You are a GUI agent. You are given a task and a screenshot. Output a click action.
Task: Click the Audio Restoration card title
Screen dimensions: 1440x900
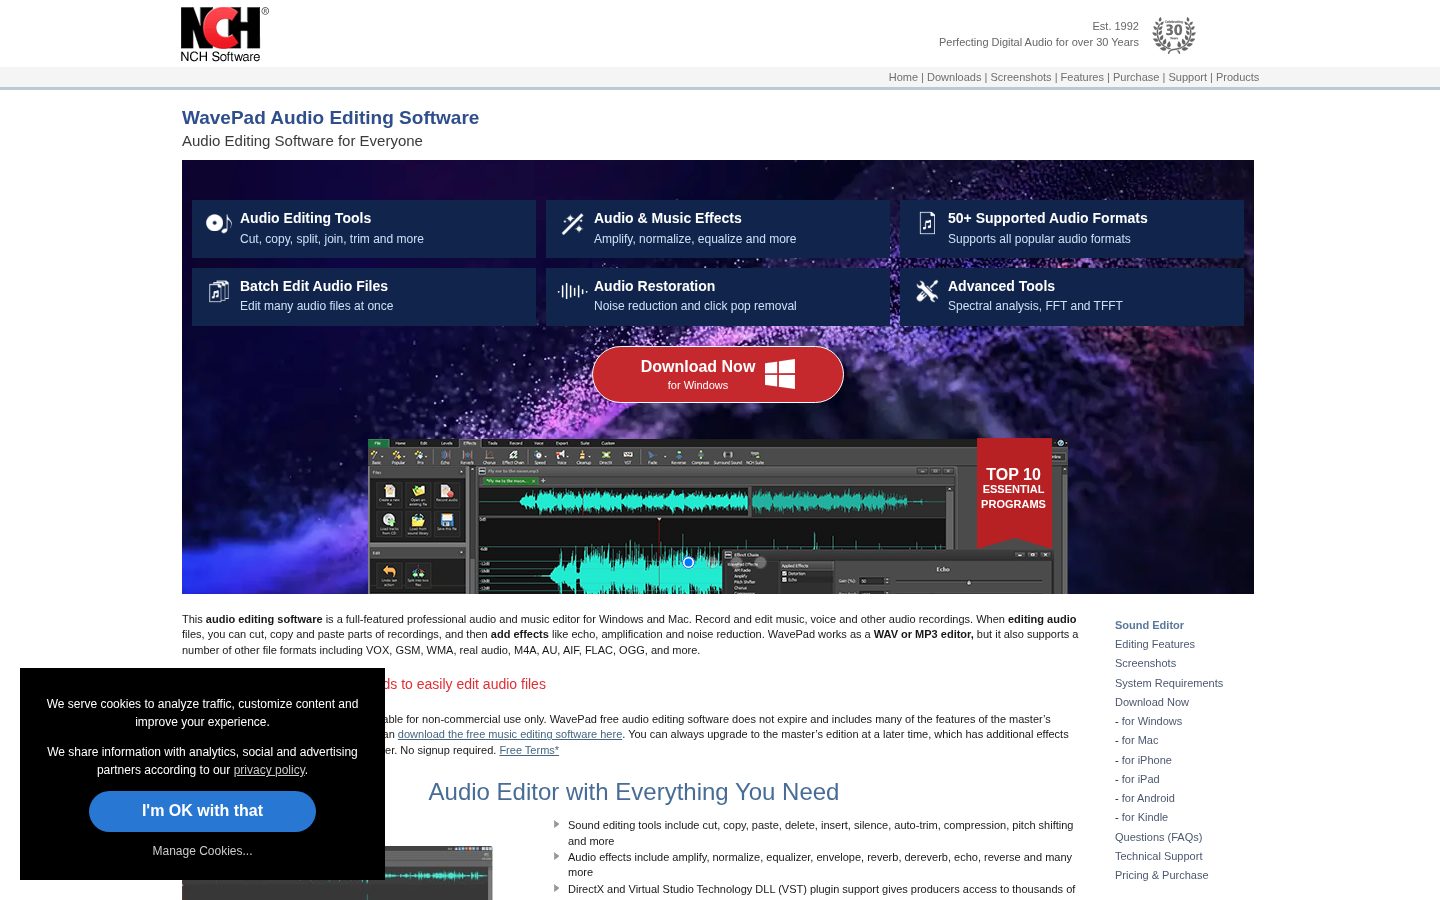tap(654, 286)
